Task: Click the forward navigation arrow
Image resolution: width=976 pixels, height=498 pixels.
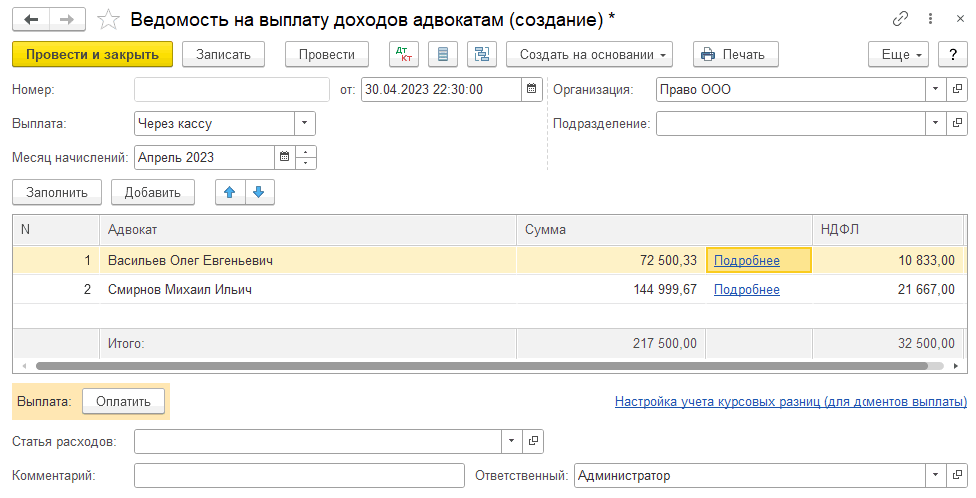Action: [67, 20]
